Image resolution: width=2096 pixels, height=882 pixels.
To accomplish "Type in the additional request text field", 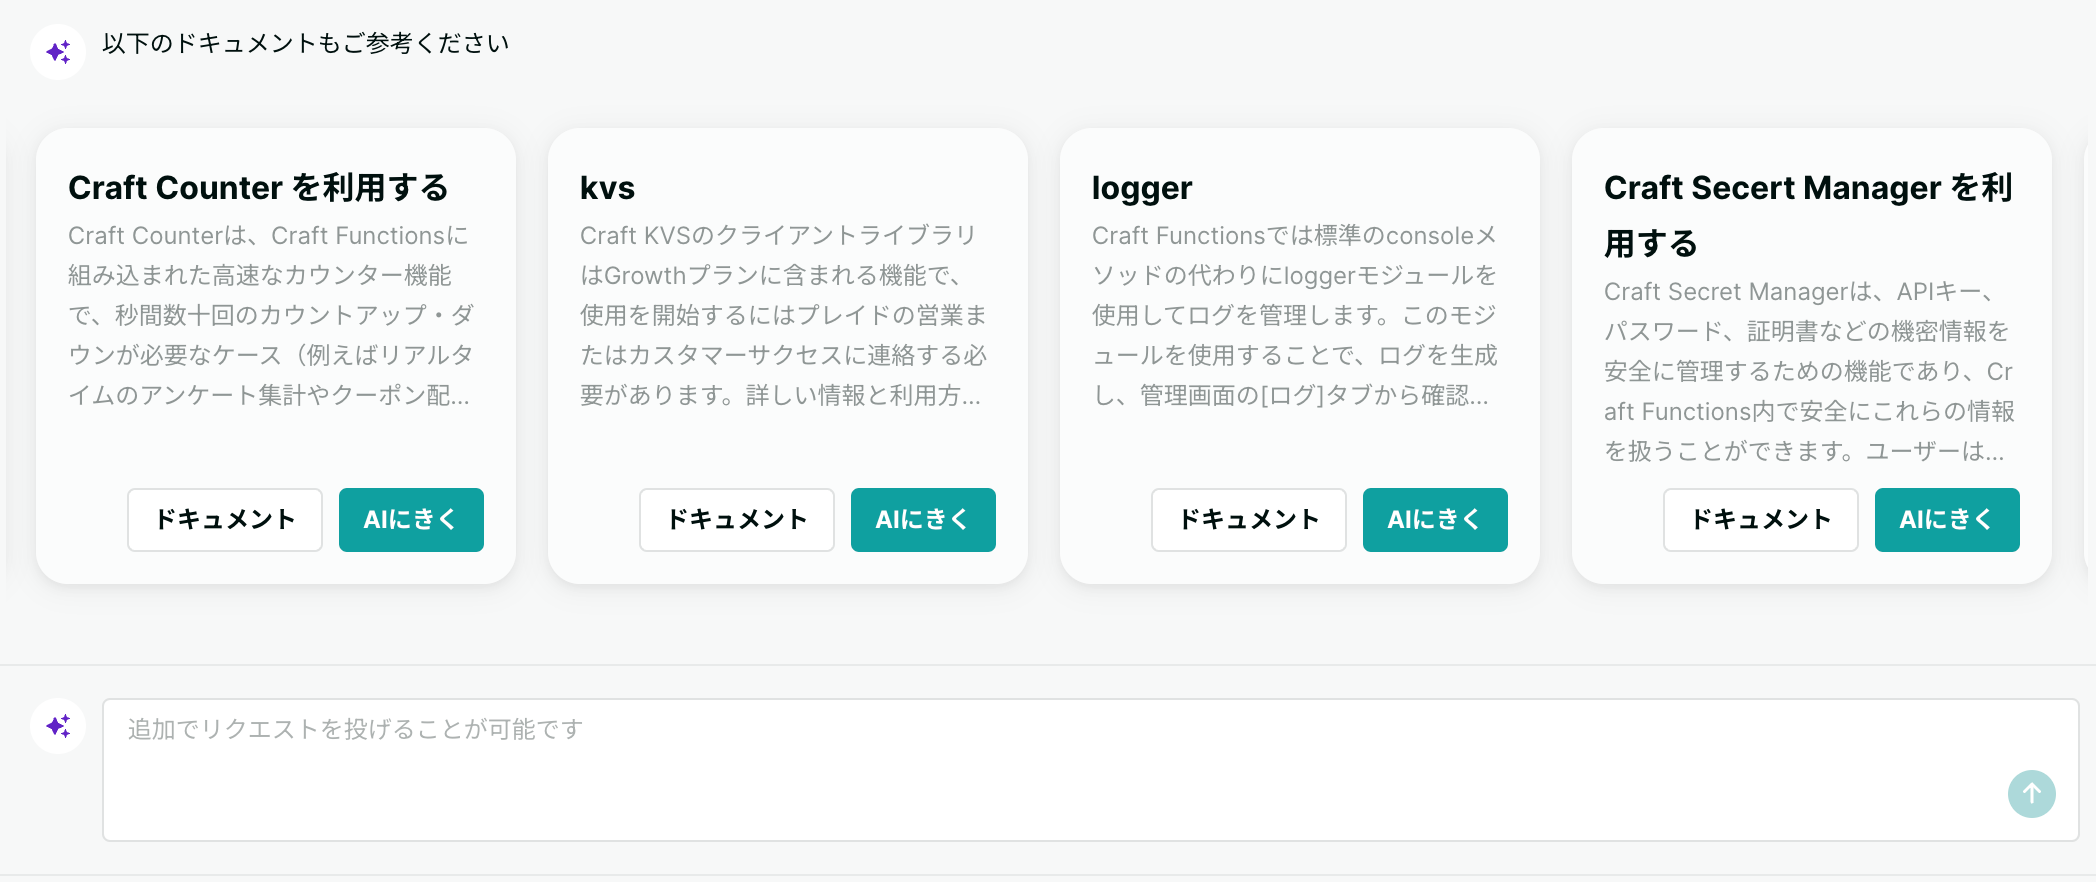I will coord(1050,768).
